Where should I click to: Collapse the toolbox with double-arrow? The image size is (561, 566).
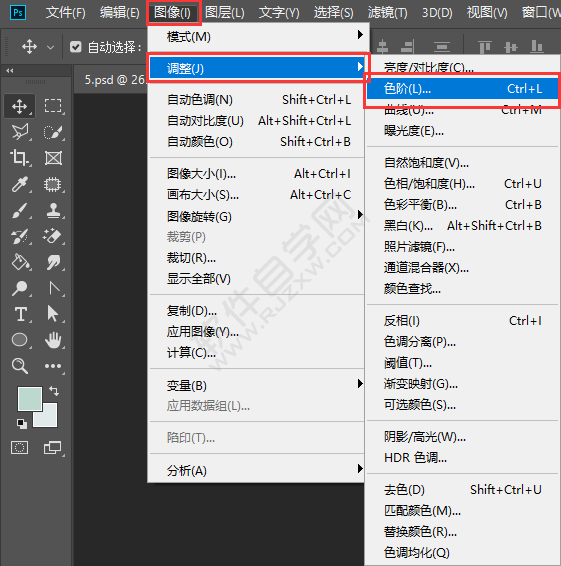click(x=10, y=71)
